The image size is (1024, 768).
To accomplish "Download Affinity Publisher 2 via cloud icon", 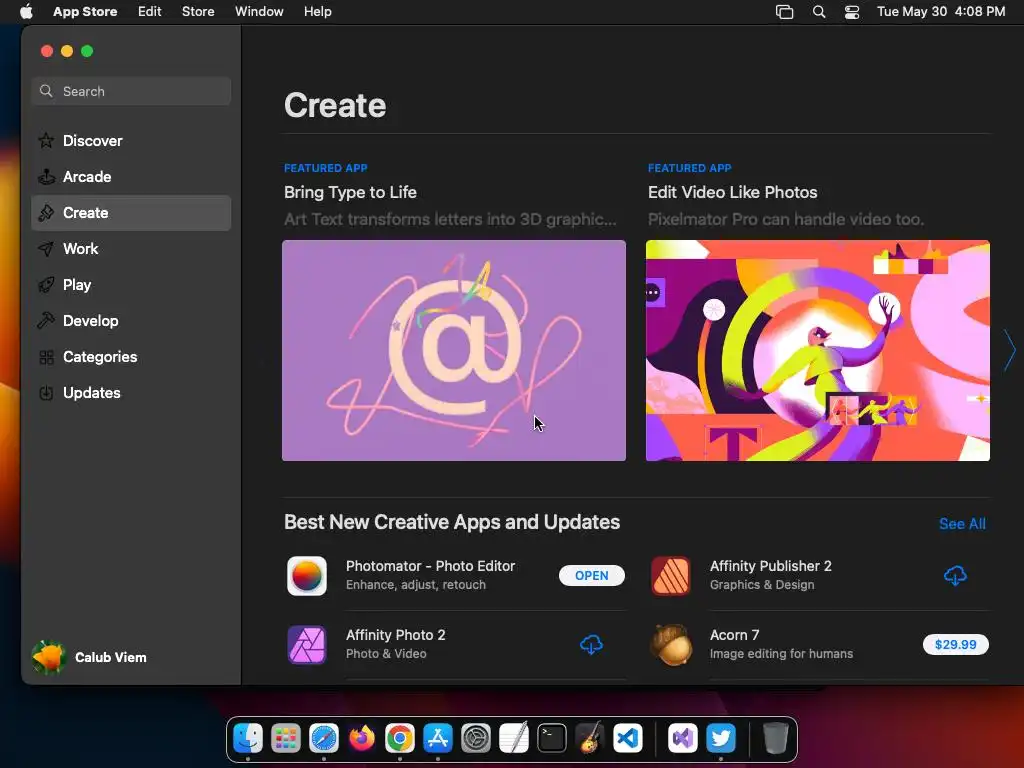I will pyautogui.click(x=955, y=575).
